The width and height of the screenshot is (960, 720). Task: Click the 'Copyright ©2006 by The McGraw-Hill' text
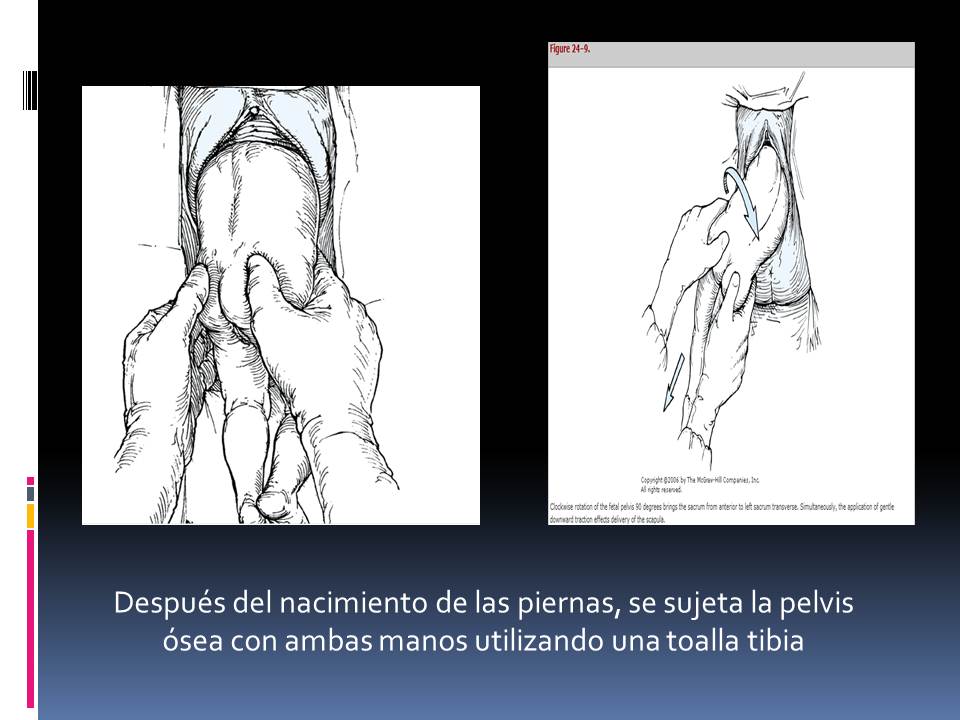(700, 480)
